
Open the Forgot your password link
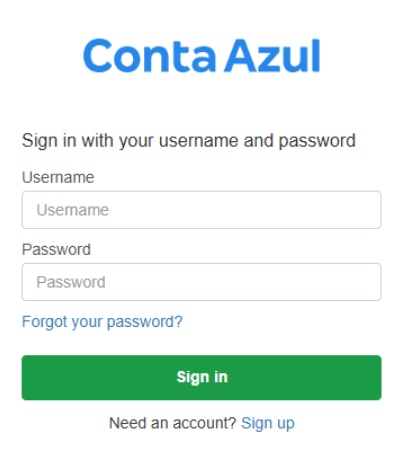[x=102, y=322]
